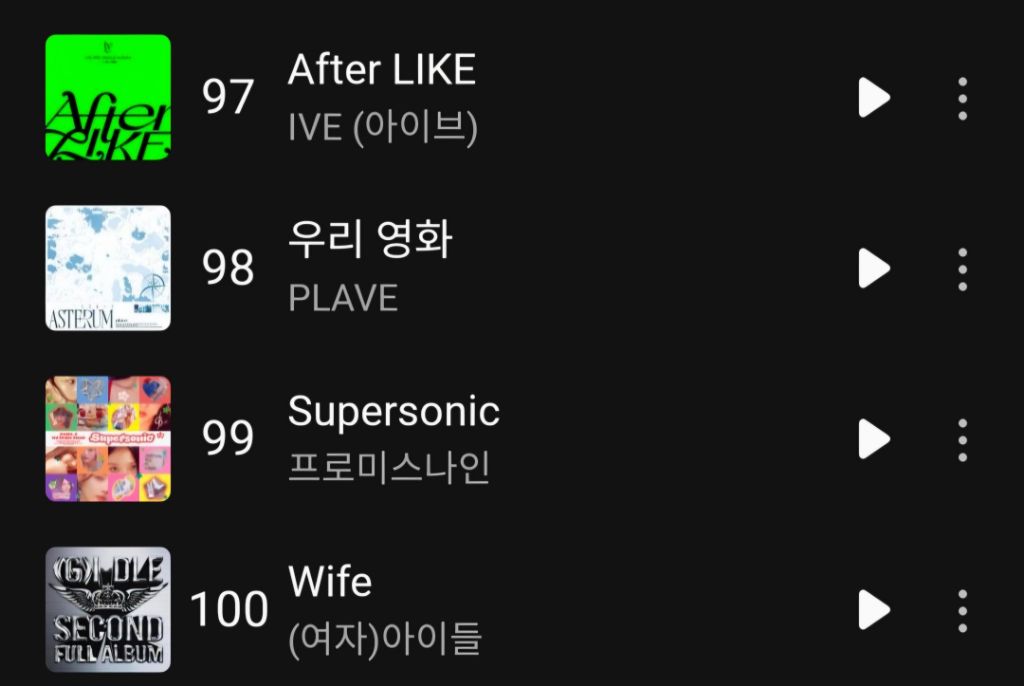
Task: Open the Supersonic song title
Action: coord(393,411)
